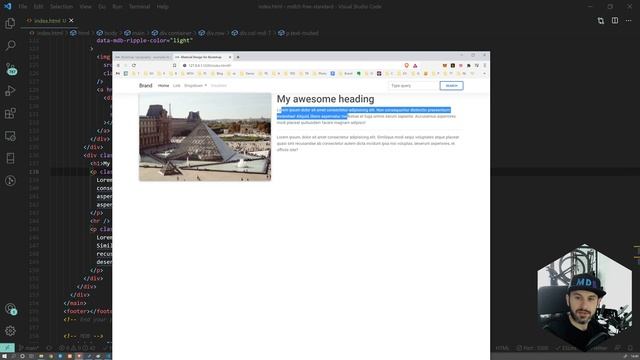Open the editor More Actions ellipsis
This screenshot has height=360, width=640.
click(x=629, y=20)
